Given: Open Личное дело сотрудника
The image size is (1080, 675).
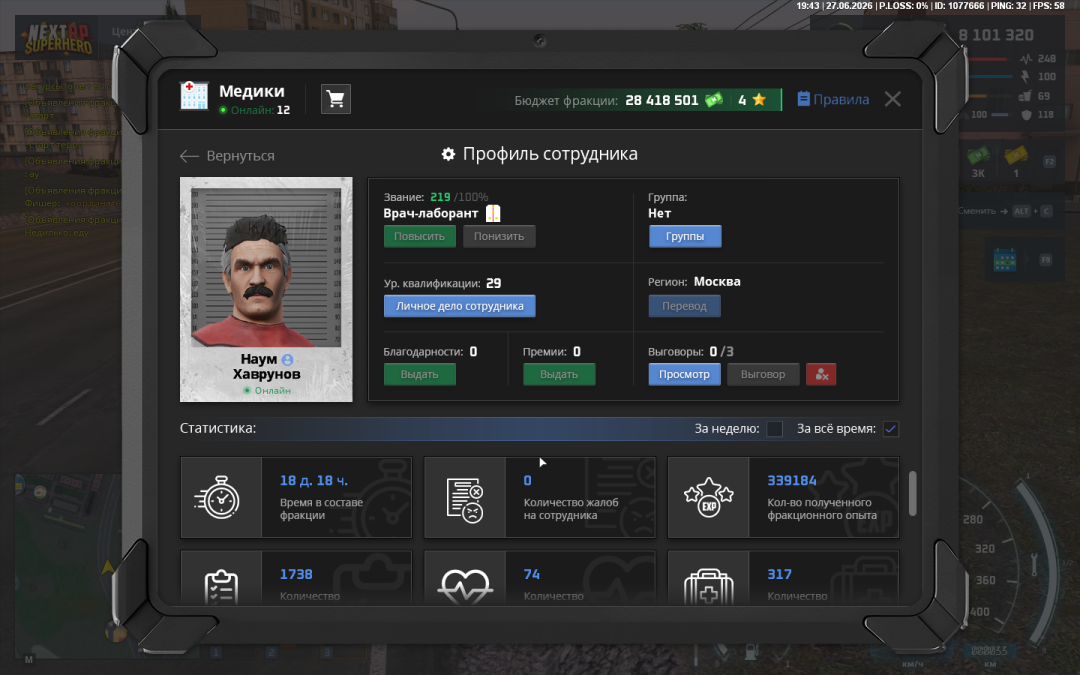Looking at the screenshot, I should point(459,306).
